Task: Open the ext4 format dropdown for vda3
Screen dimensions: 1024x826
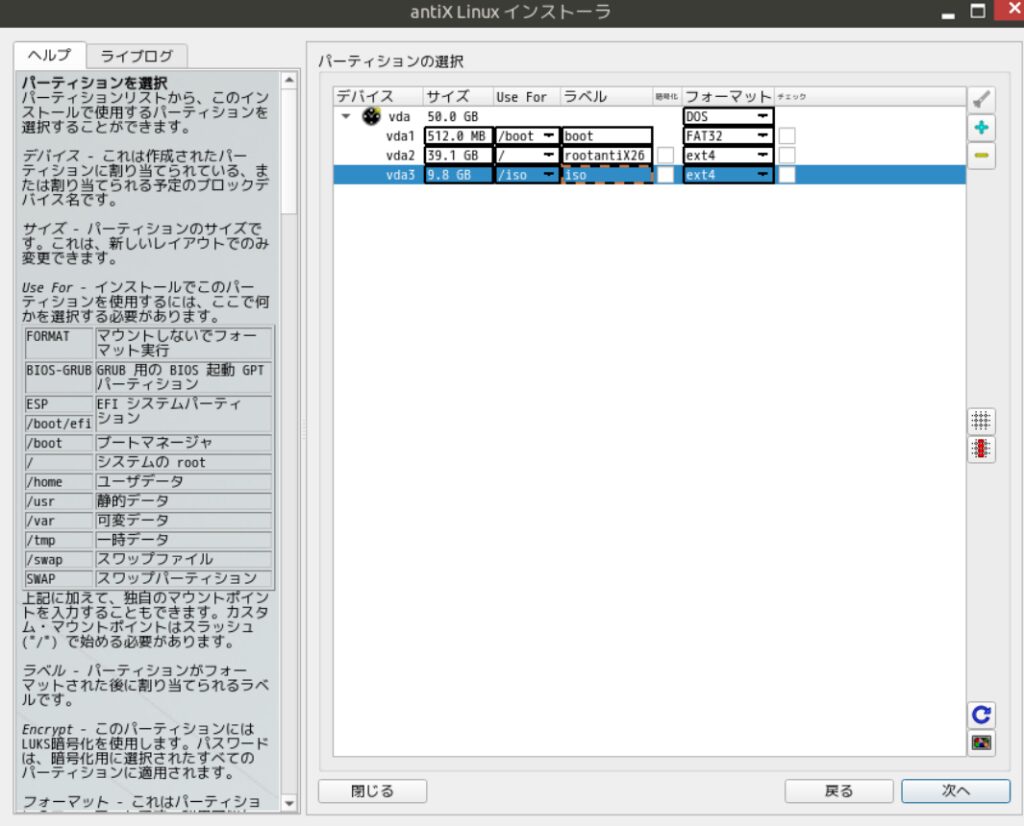Action: click(728, 175)
